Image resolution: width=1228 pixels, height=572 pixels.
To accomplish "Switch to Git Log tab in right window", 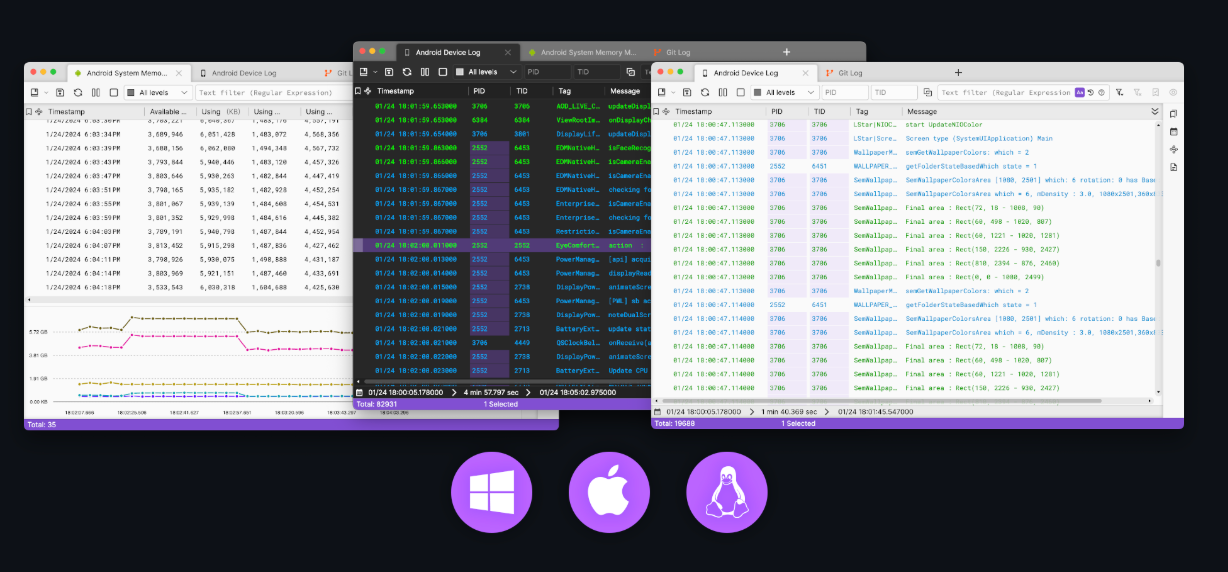I will coord(850,73).
